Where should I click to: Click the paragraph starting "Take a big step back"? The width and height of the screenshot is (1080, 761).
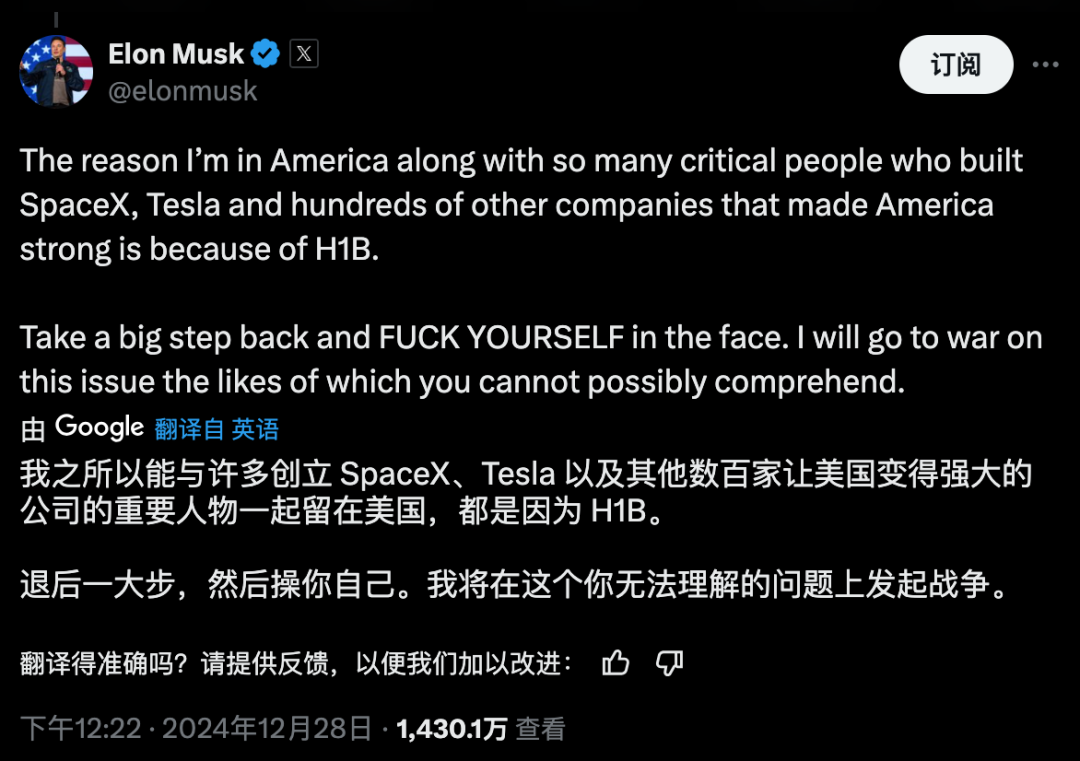pyautogui.click(x=530, y=358)
